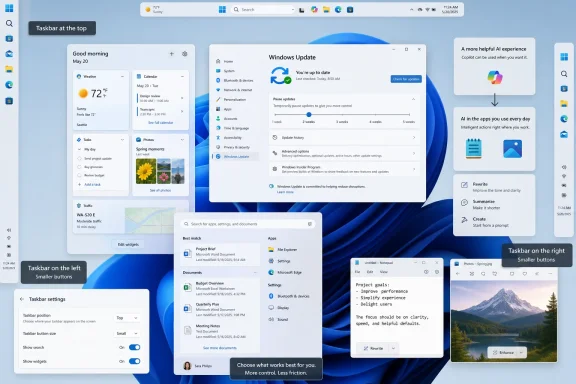The image size is (576, 384).
Task: Open the Photos toolbar more options menu
Action: [x=550, y=273]
